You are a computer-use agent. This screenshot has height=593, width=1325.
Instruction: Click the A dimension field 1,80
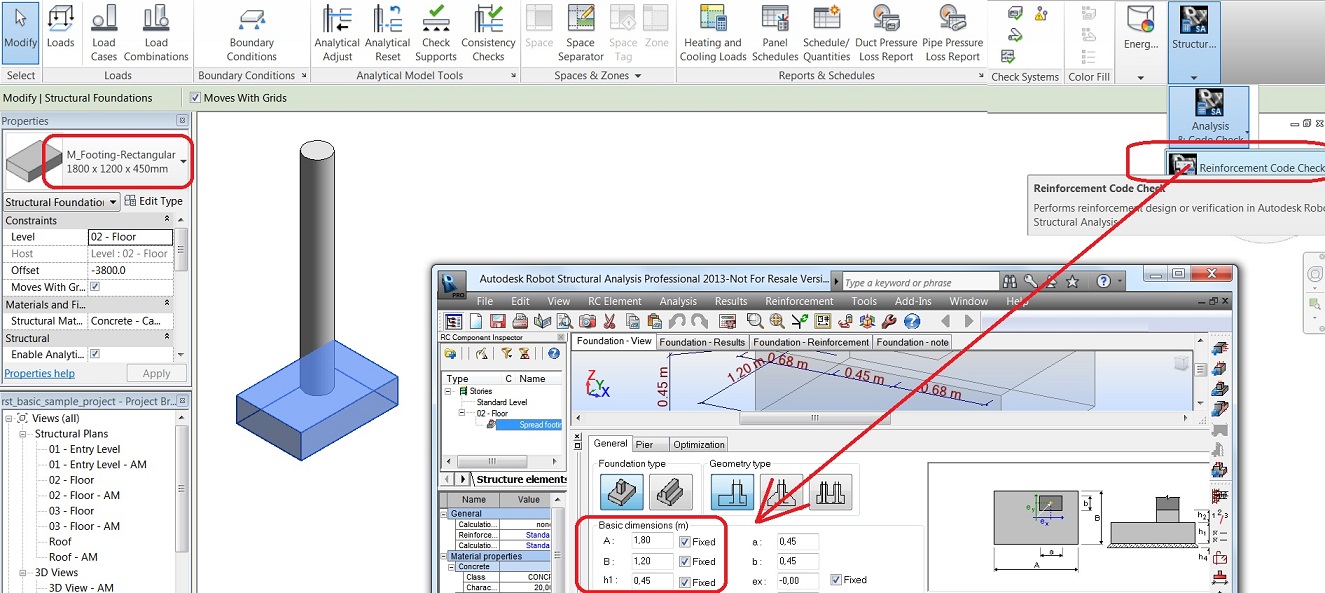coord(651,540)
